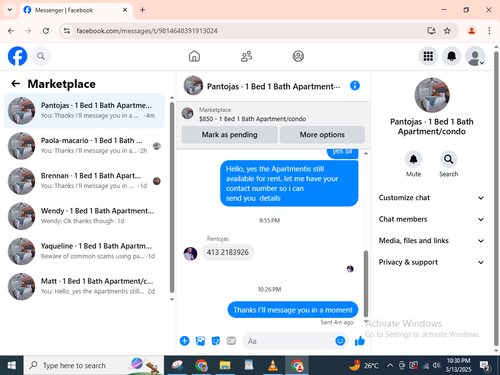Open Facebook search magnifier icon
Viewport: 500px width, 375px height.
[41, 56]
